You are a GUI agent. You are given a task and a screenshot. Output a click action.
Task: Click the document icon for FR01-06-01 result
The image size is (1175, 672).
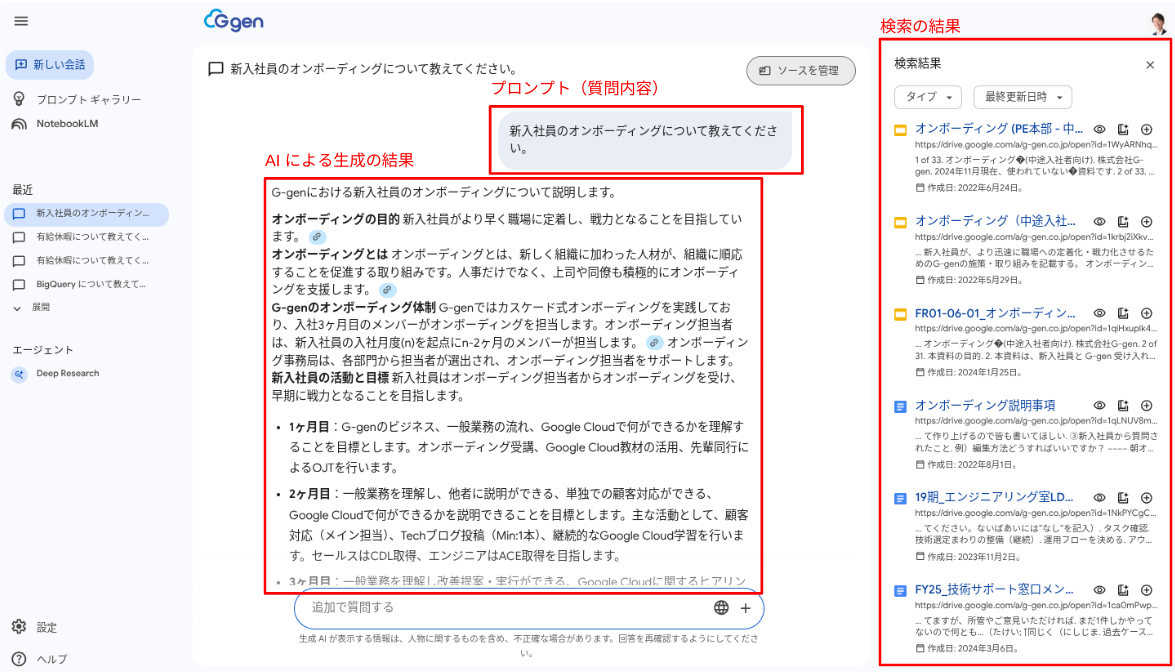point(1123,313)
